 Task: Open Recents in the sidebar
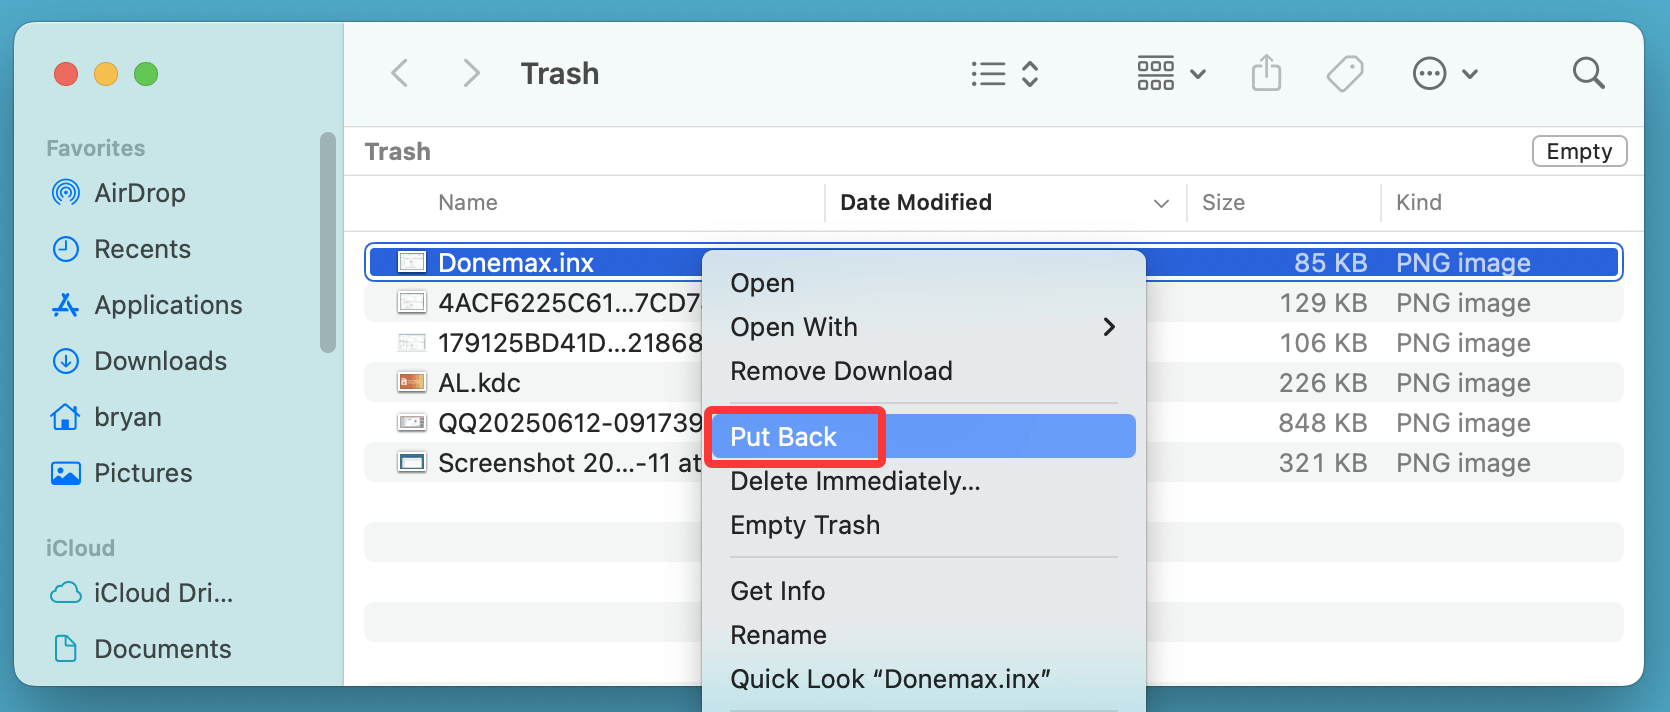click(142, 249)
